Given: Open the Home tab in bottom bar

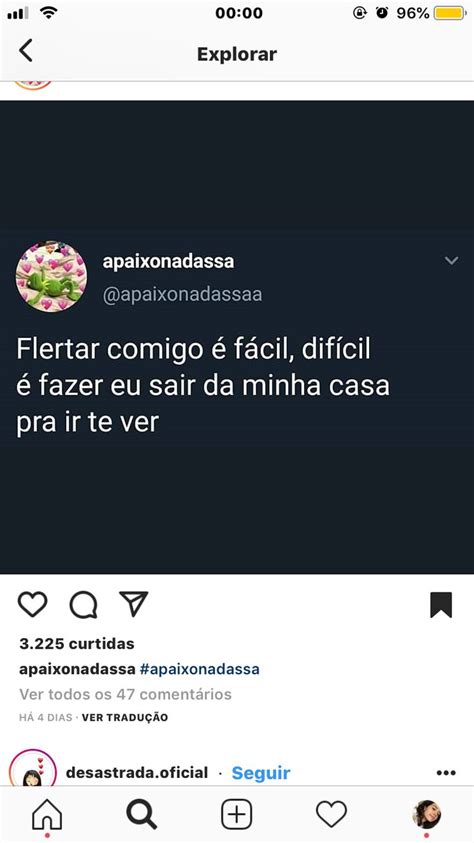Looking at the screenshot, I should pos(47,815).
